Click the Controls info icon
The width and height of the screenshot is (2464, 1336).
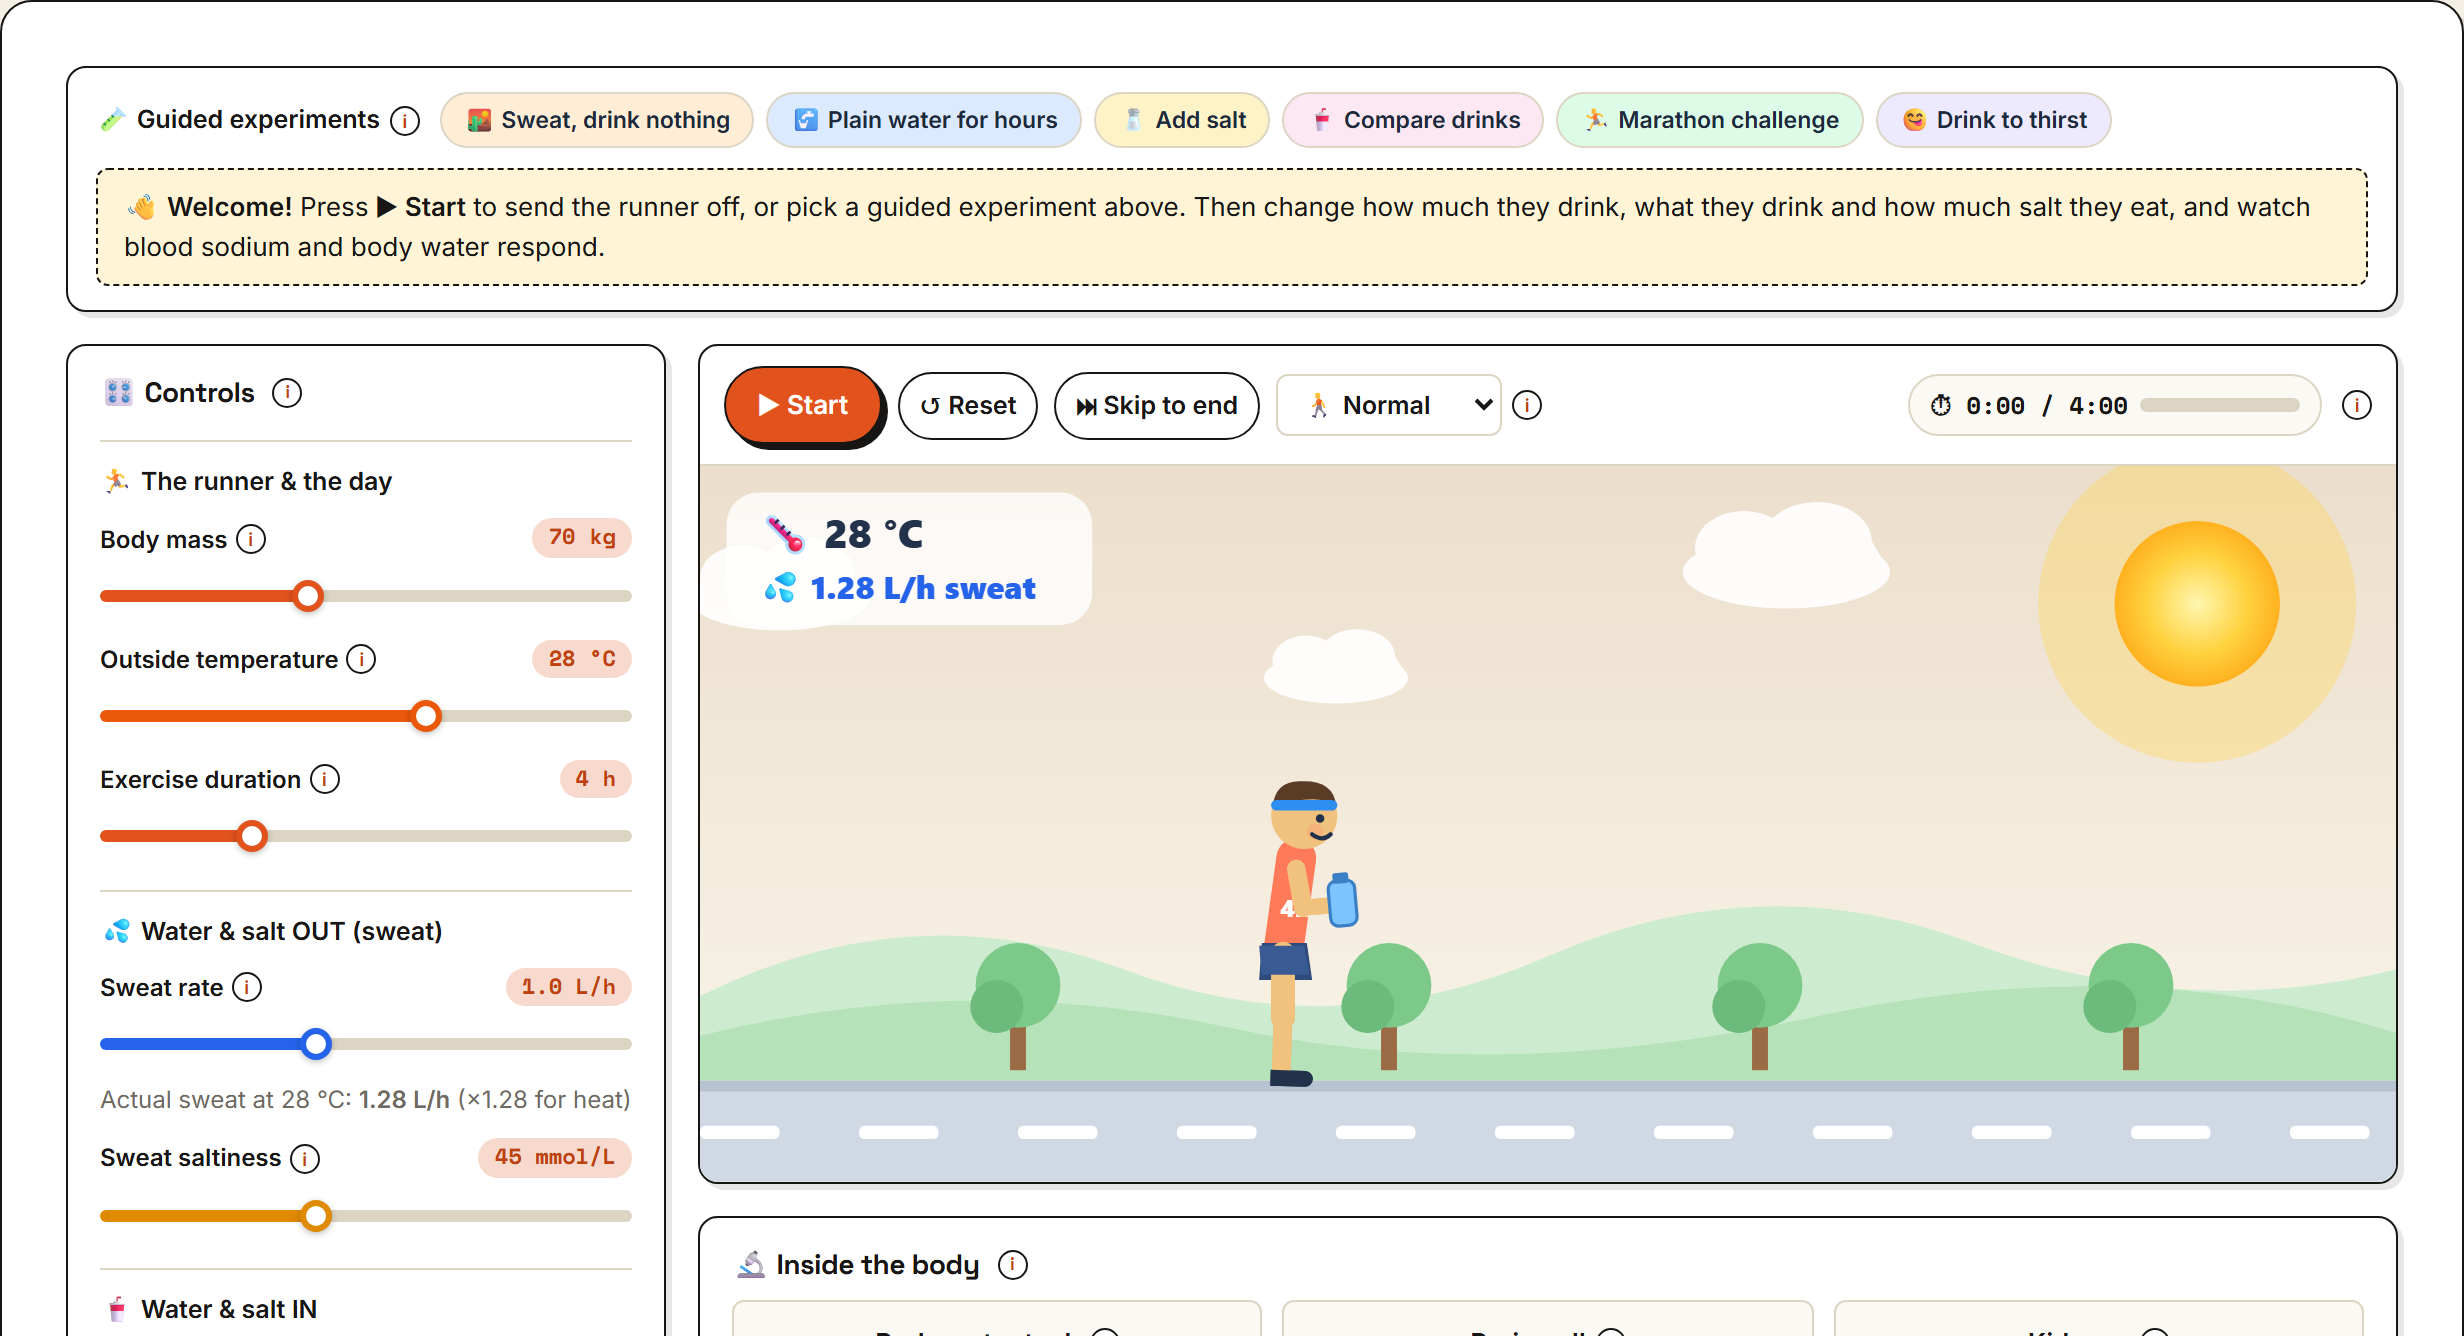[287, 393]
